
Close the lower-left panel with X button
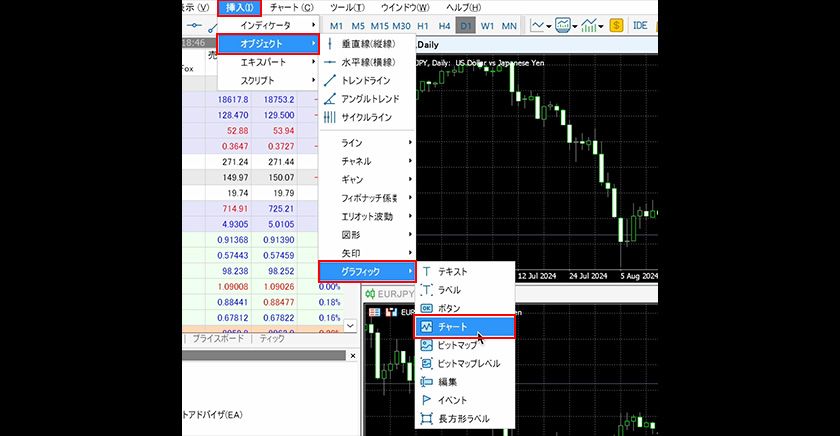point(352,354)
